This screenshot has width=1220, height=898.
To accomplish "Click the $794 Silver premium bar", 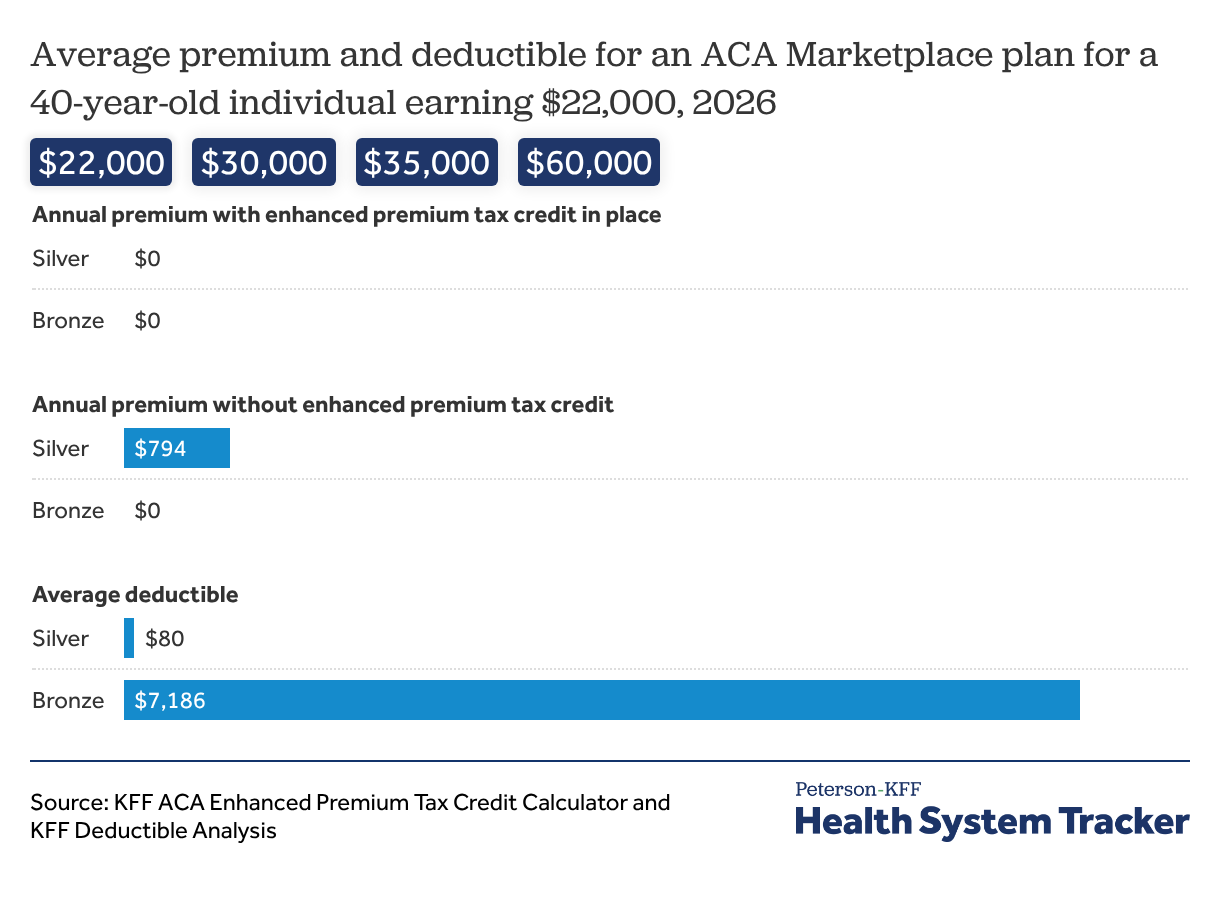I will click(177, 448).
